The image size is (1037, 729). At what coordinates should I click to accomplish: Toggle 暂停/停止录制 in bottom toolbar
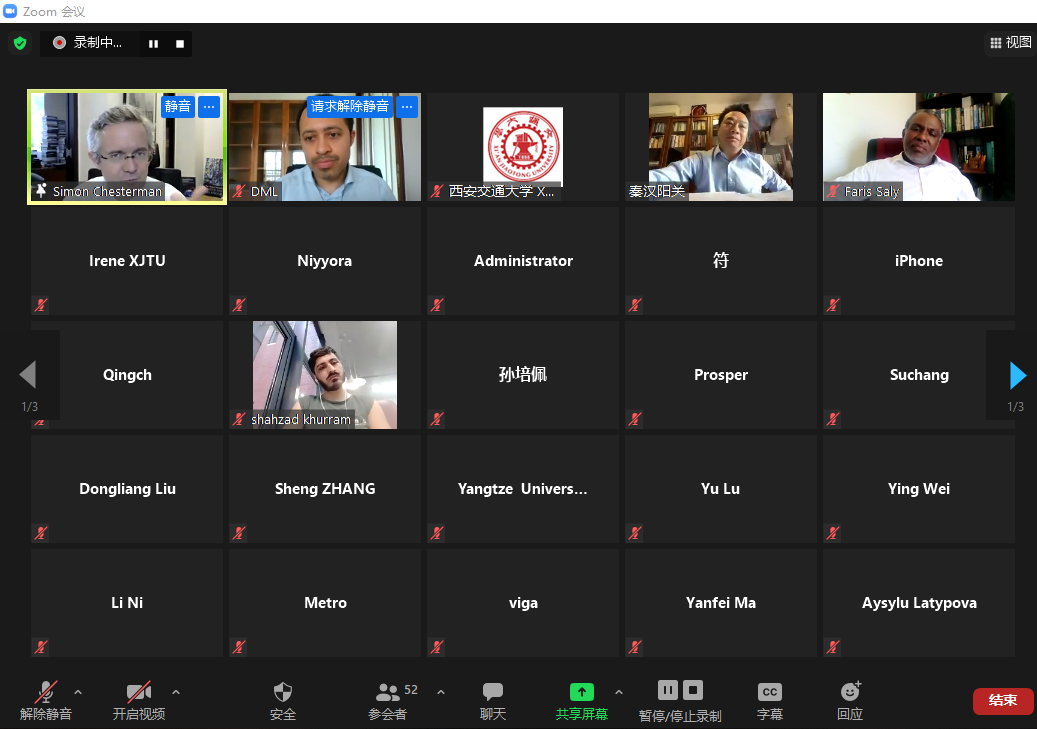coord(680,692)
